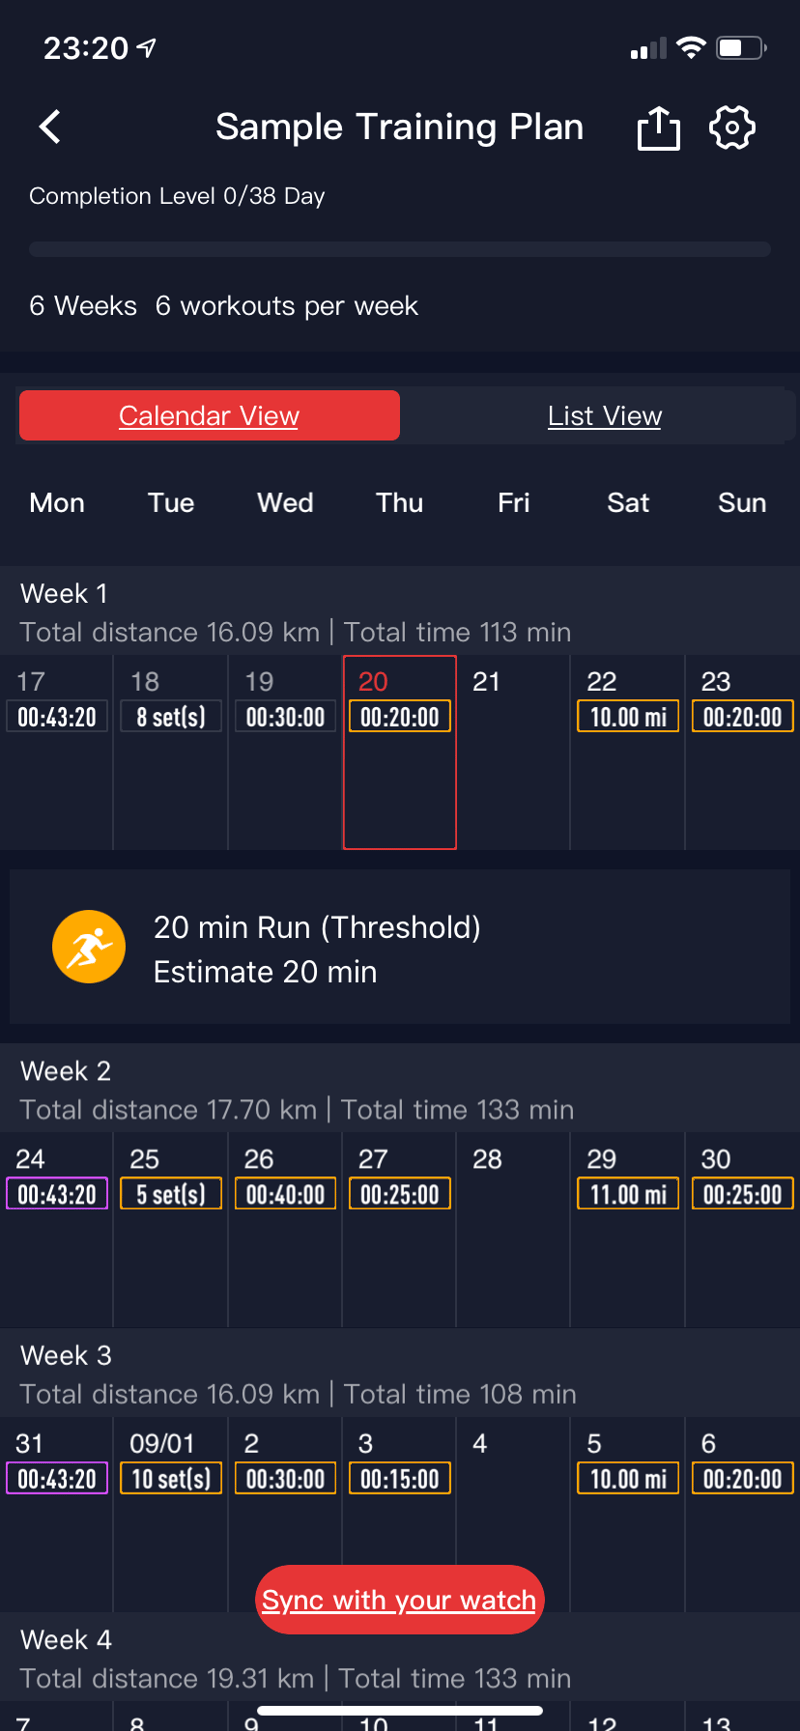Switch to Calendar View tab
Screen dimensions: 800x1731
point(209,416)
